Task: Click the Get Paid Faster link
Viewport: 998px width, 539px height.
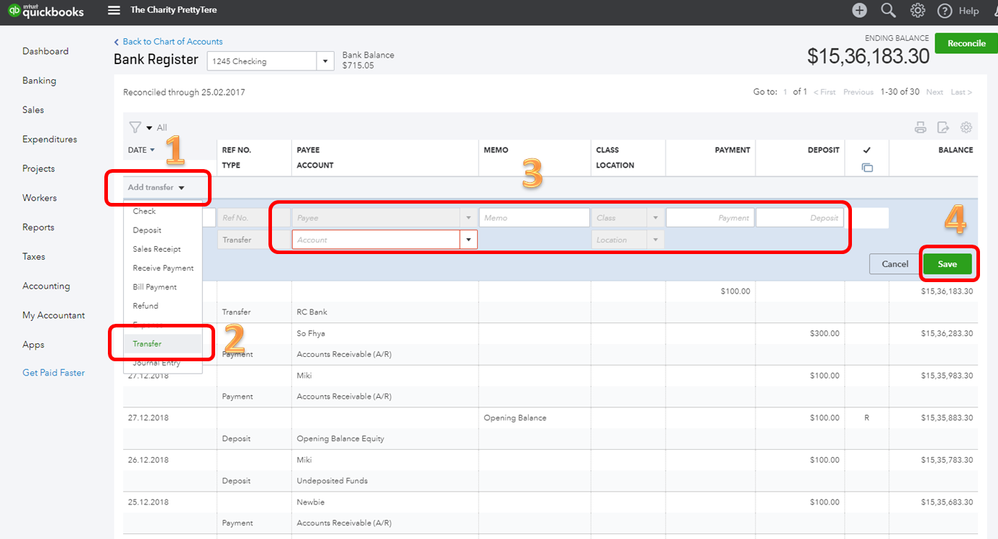Action: pos(53,373)
